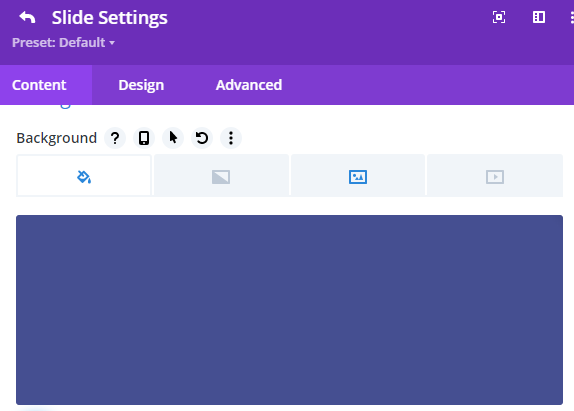This screenshot has height=411, width=574.
Task: Expand the settings modal to fullscreen
Action: [x=499, y=17]
